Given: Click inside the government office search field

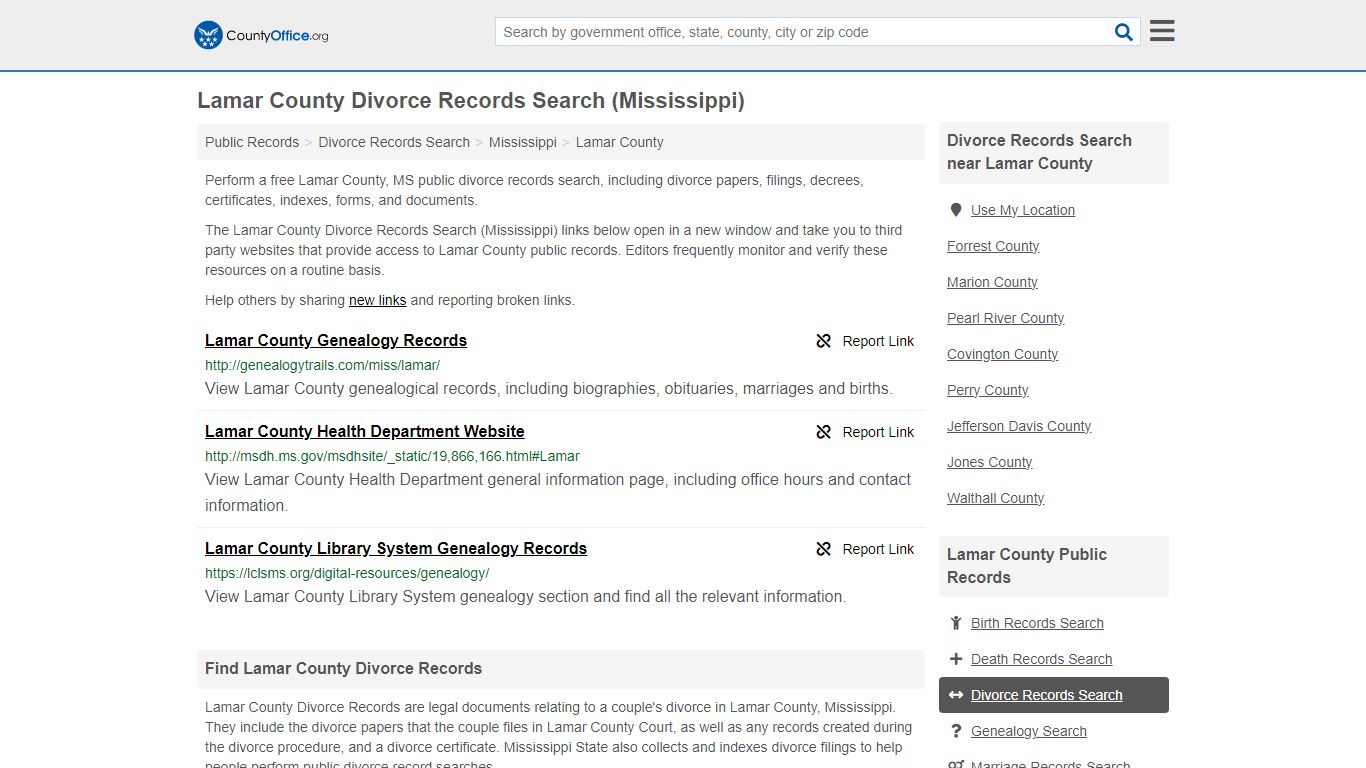Looking at the screenshot, I should point(800,31).
